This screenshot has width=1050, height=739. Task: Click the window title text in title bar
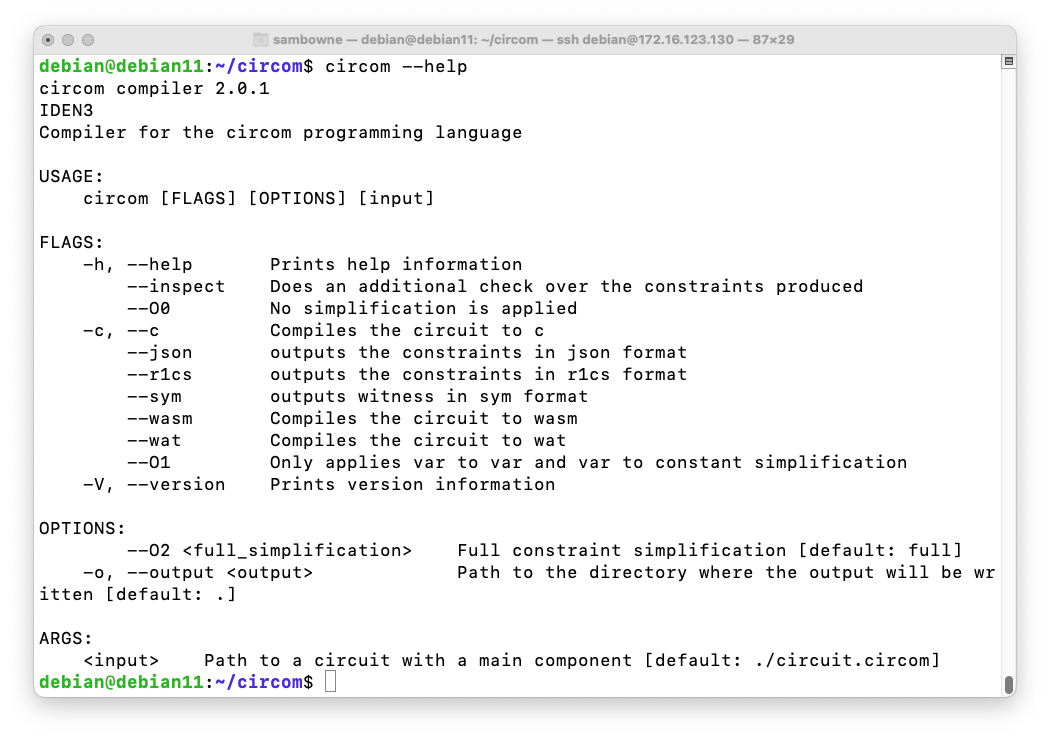coord(534,39)
